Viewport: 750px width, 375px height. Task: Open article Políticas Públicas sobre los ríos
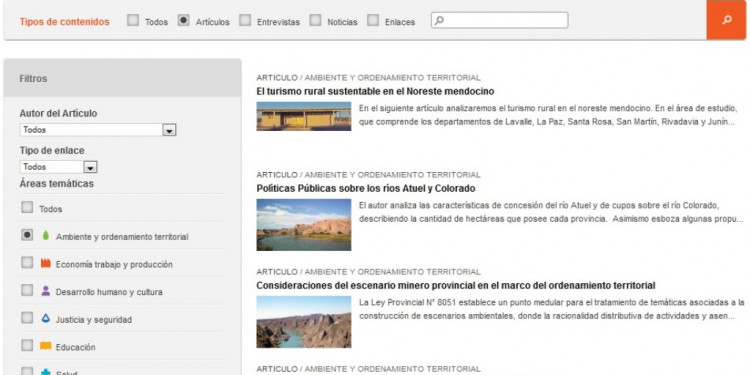(365, 188)
